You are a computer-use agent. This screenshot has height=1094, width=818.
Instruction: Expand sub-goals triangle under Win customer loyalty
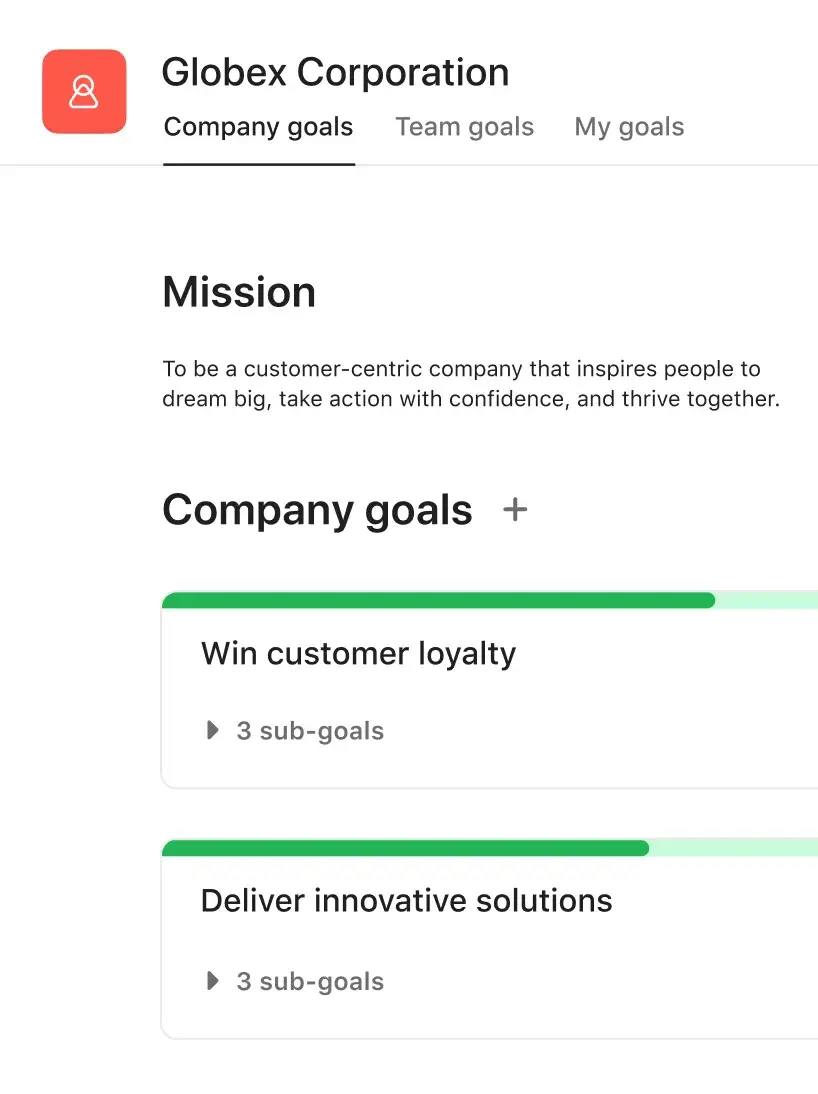click(x=212, y=731)
